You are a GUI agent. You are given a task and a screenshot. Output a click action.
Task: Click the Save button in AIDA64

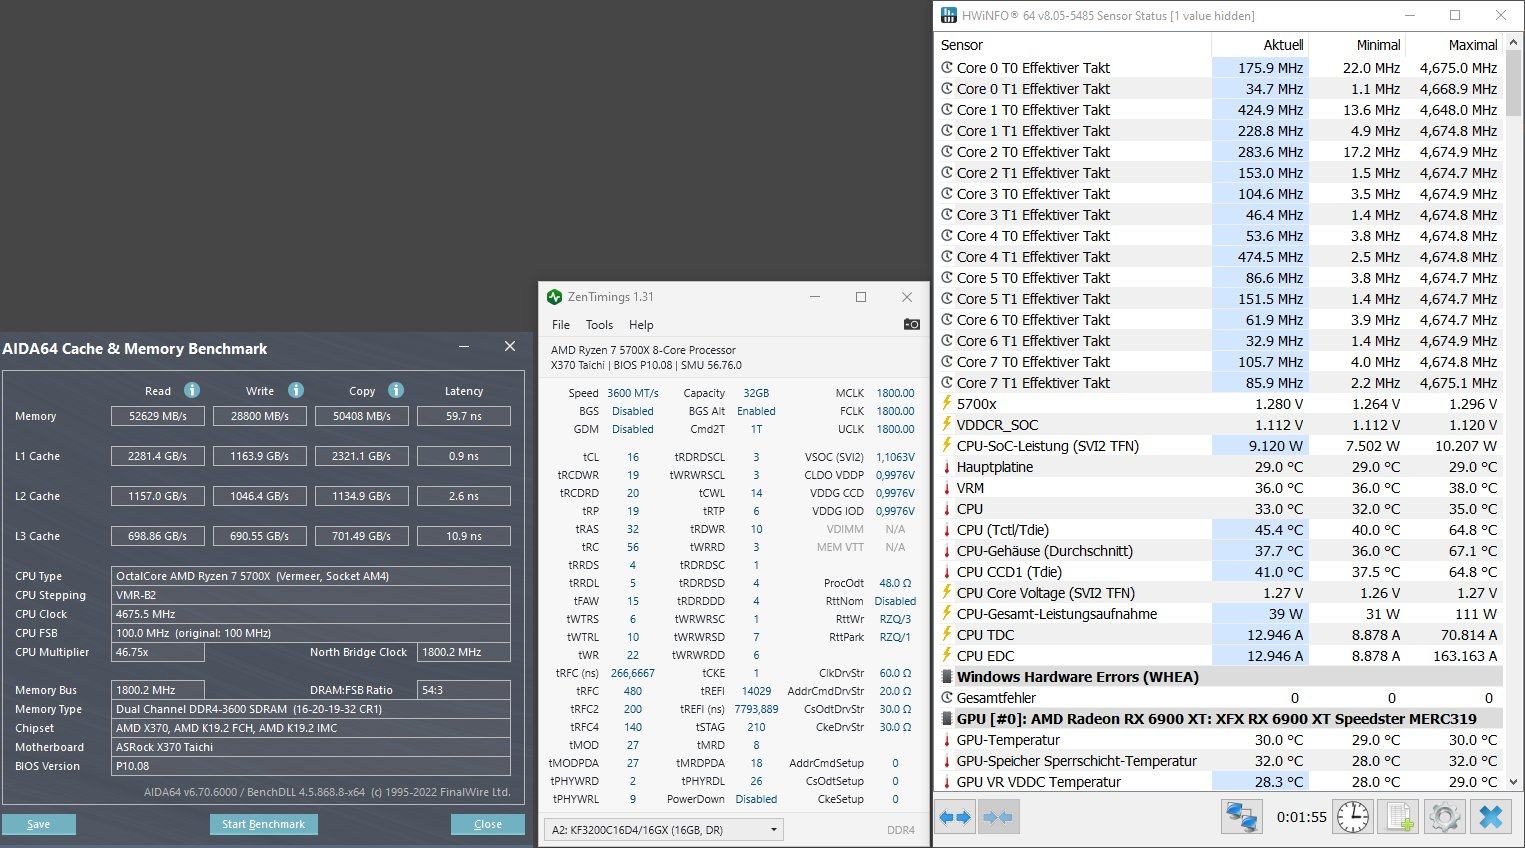38,824
